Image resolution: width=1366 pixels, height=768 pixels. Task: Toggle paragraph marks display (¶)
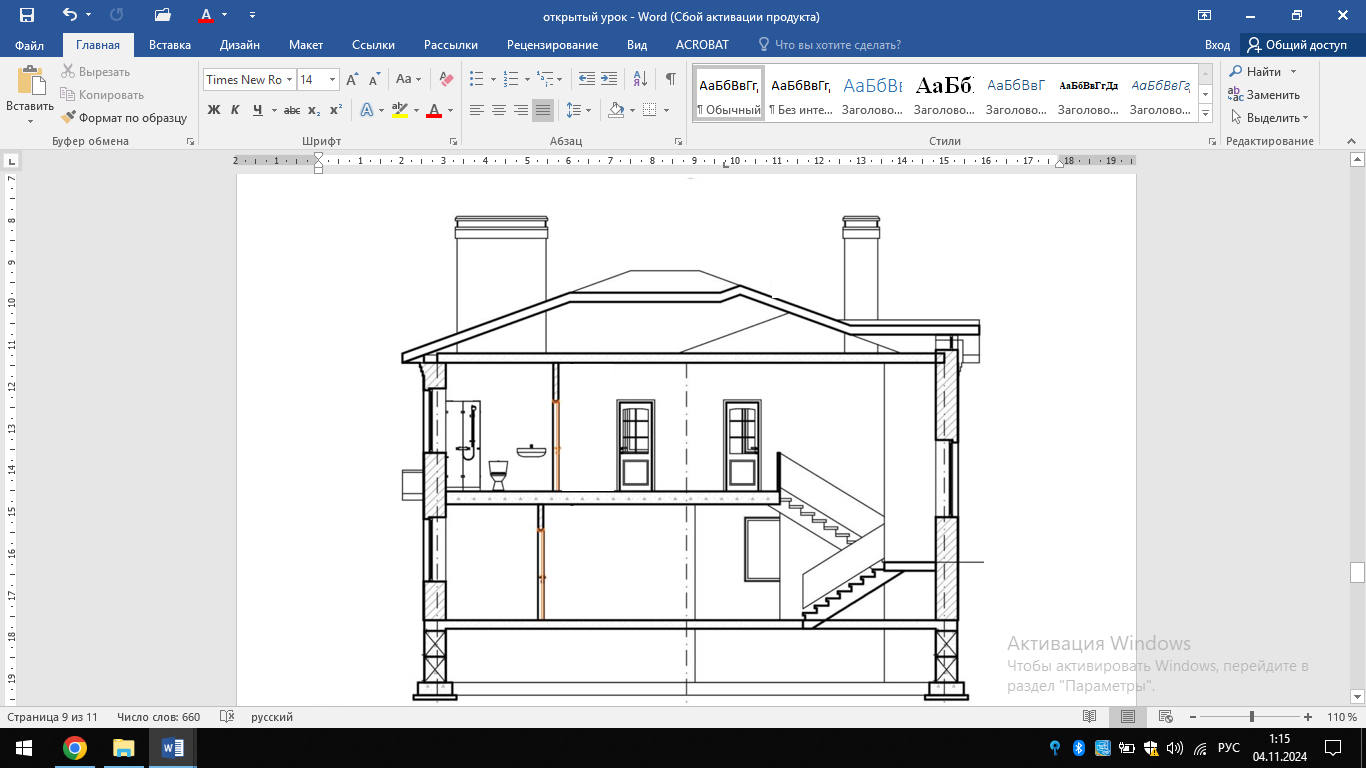pos(670,79)
